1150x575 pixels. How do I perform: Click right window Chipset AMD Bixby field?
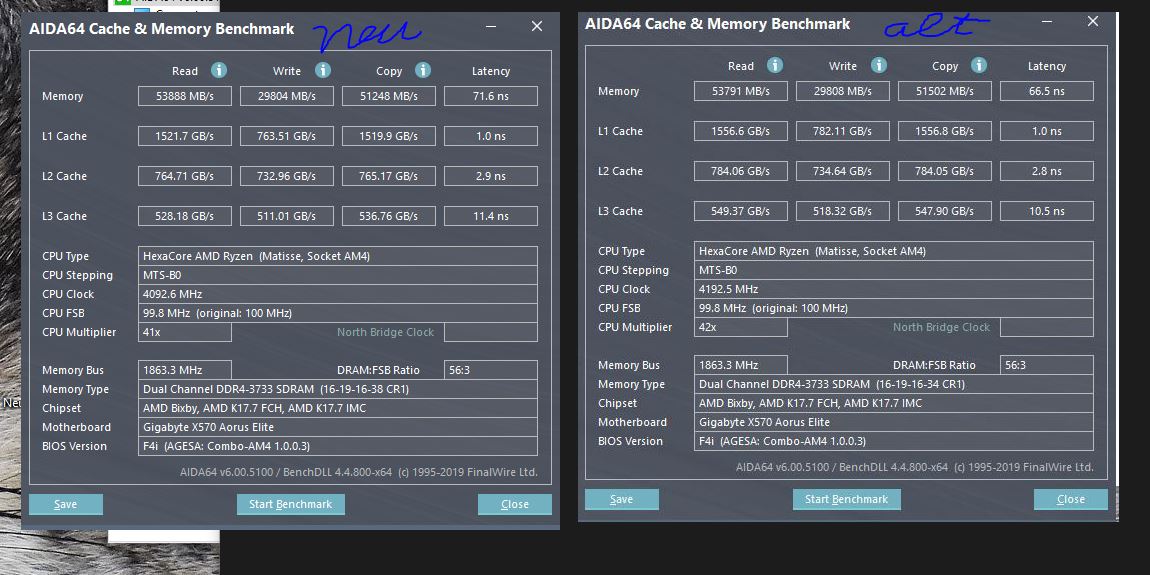894,403
